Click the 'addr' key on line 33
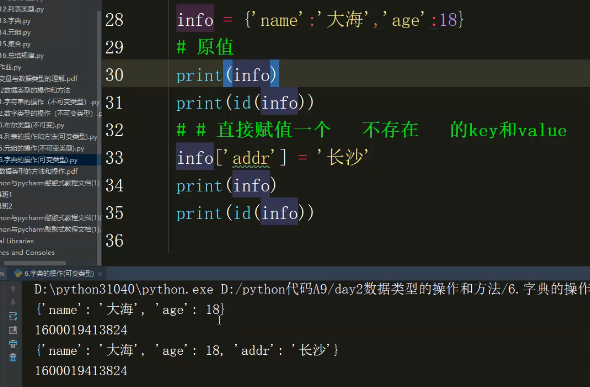This screenshot has width=590, height=387. (251, 158)
